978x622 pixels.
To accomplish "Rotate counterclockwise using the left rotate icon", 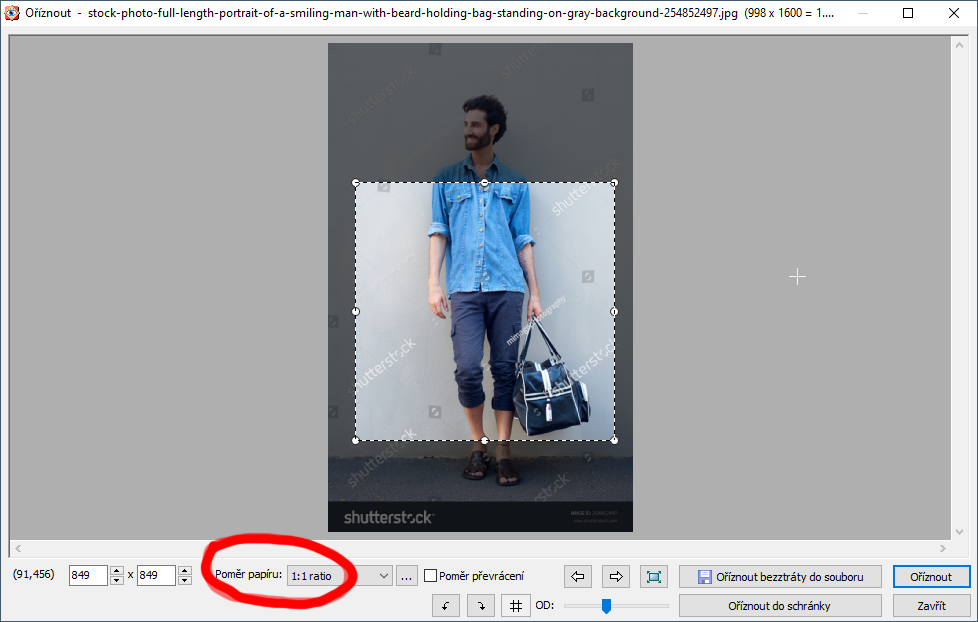I will click(x=446, y=605).
